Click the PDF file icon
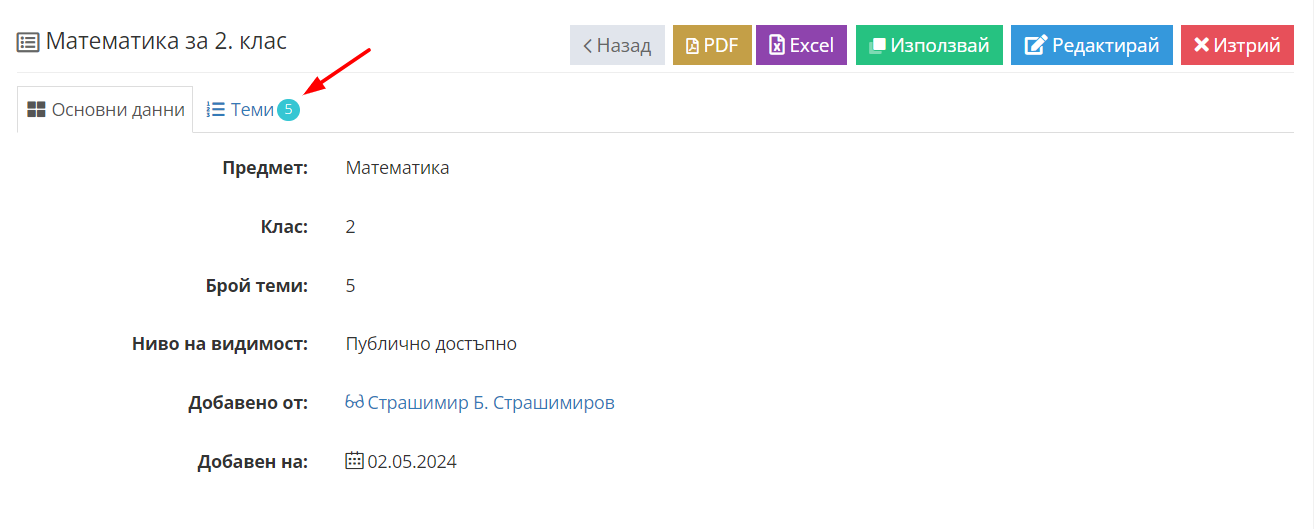1314x529 pixels. point(692,46)
